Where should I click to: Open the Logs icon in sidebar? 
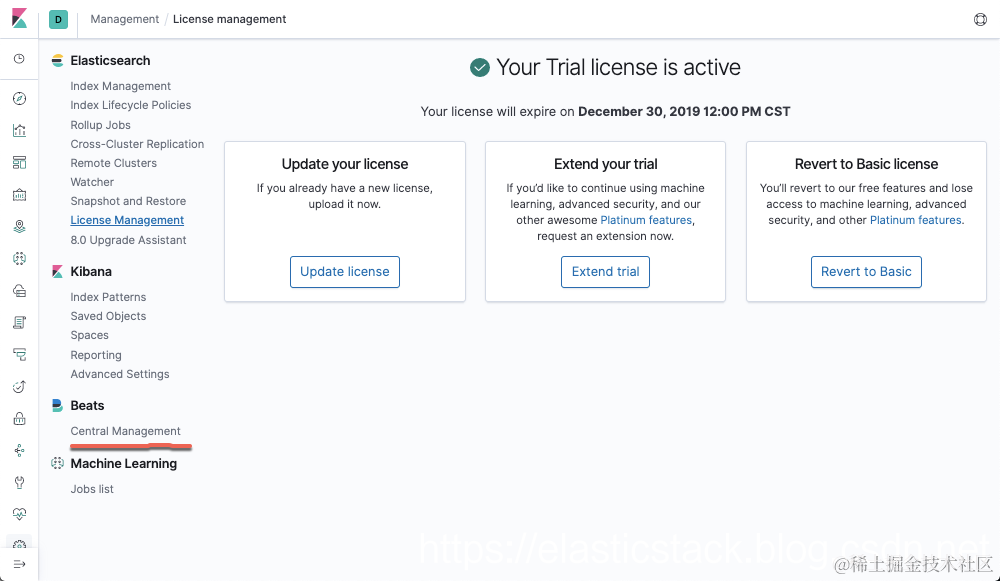pyautogui.click(x=20, y=323)
